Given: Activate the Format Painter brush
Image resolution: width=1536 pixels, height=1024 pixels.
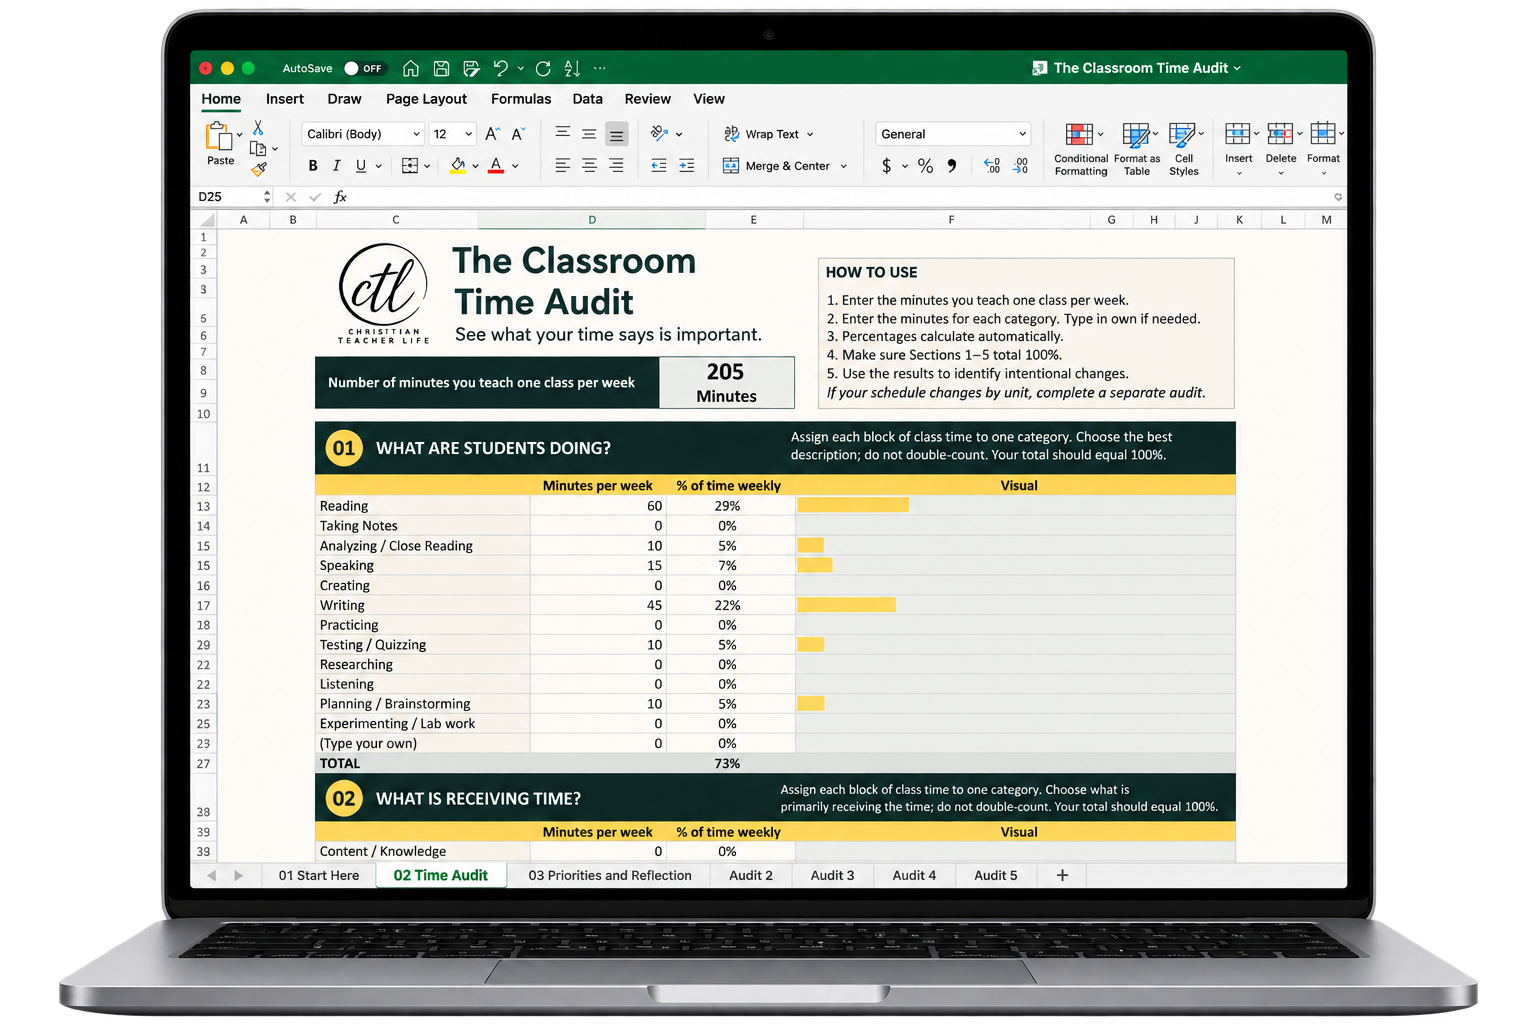Looking at the screenshot, I should 259,169.
